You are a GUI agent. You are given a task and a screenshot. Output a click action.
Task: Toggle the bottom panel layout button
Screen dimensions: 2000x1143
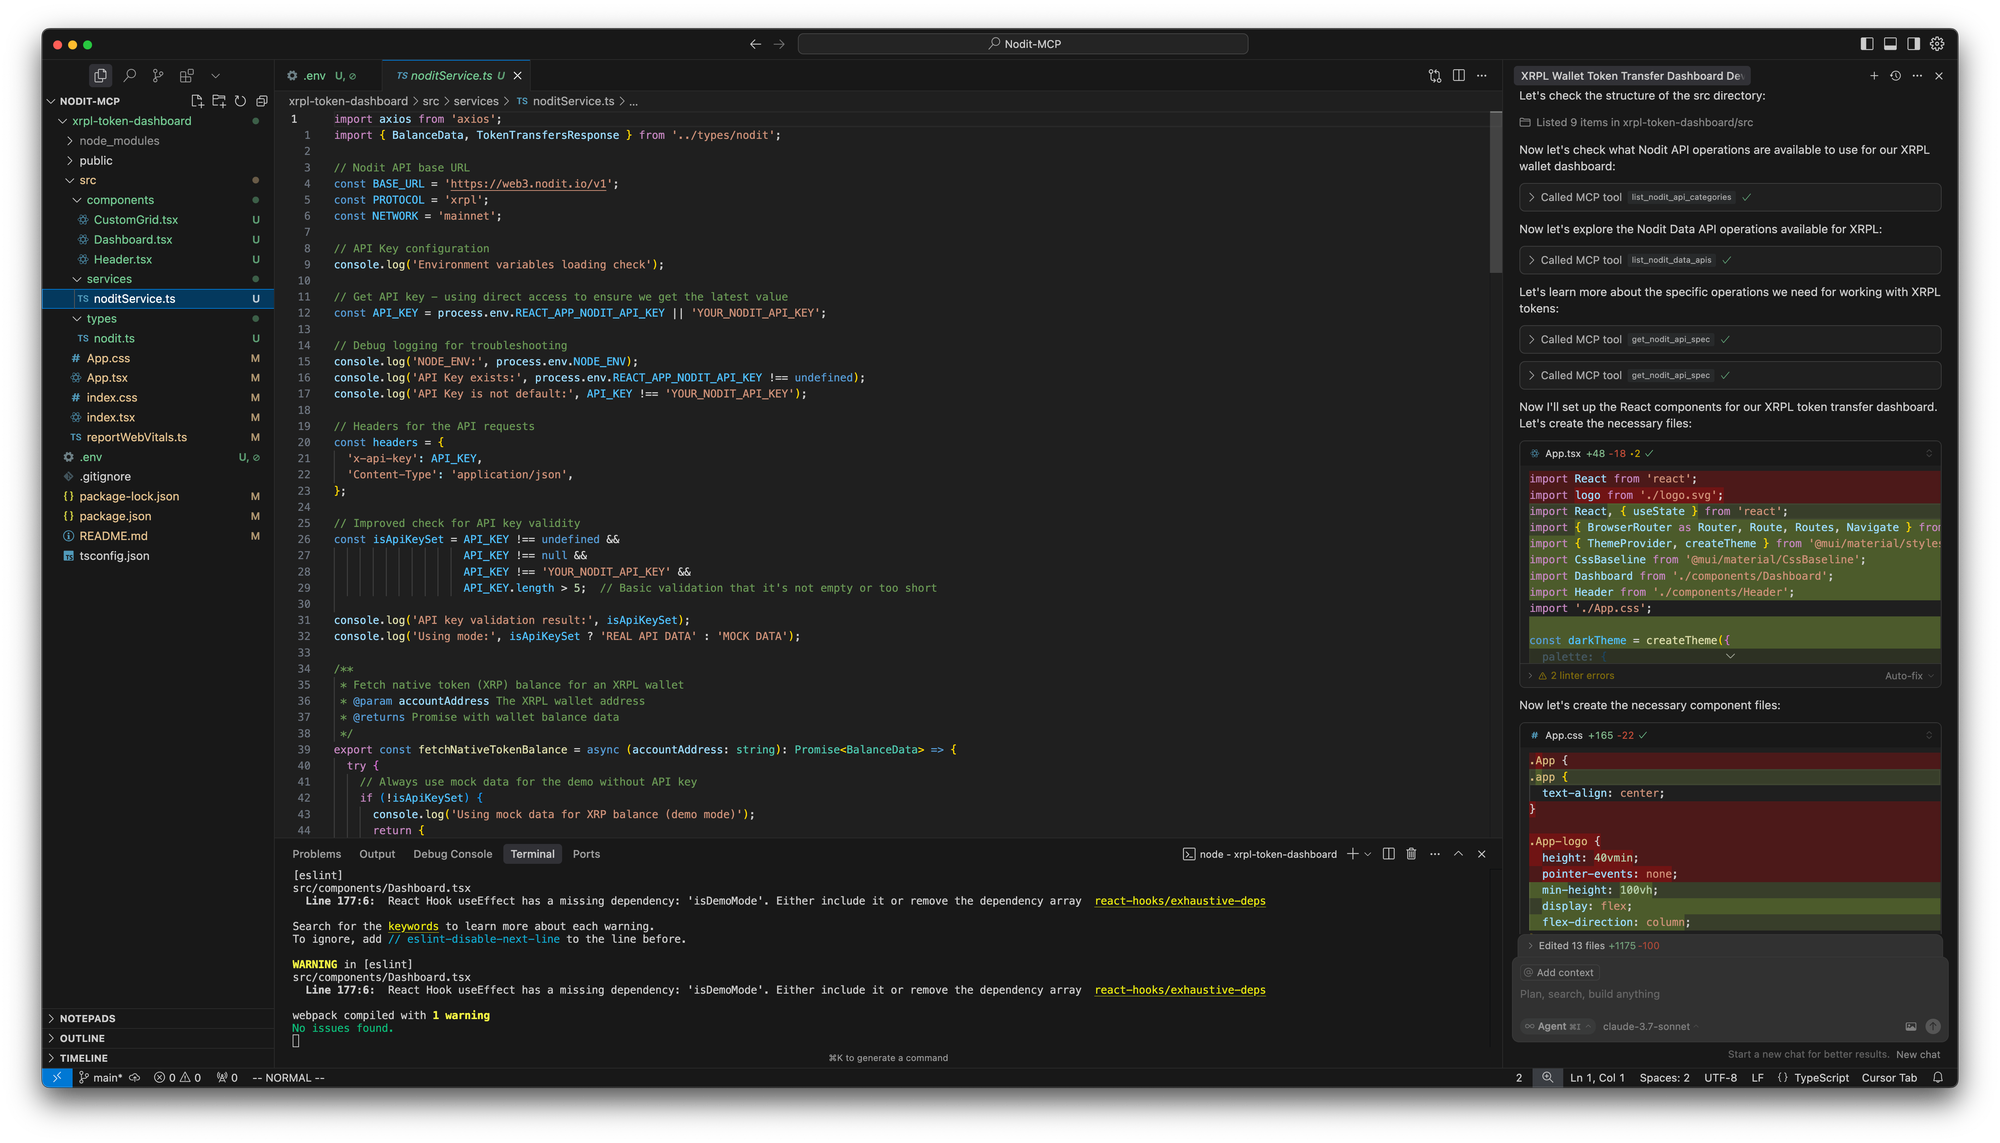click(x=1890, y=44)
